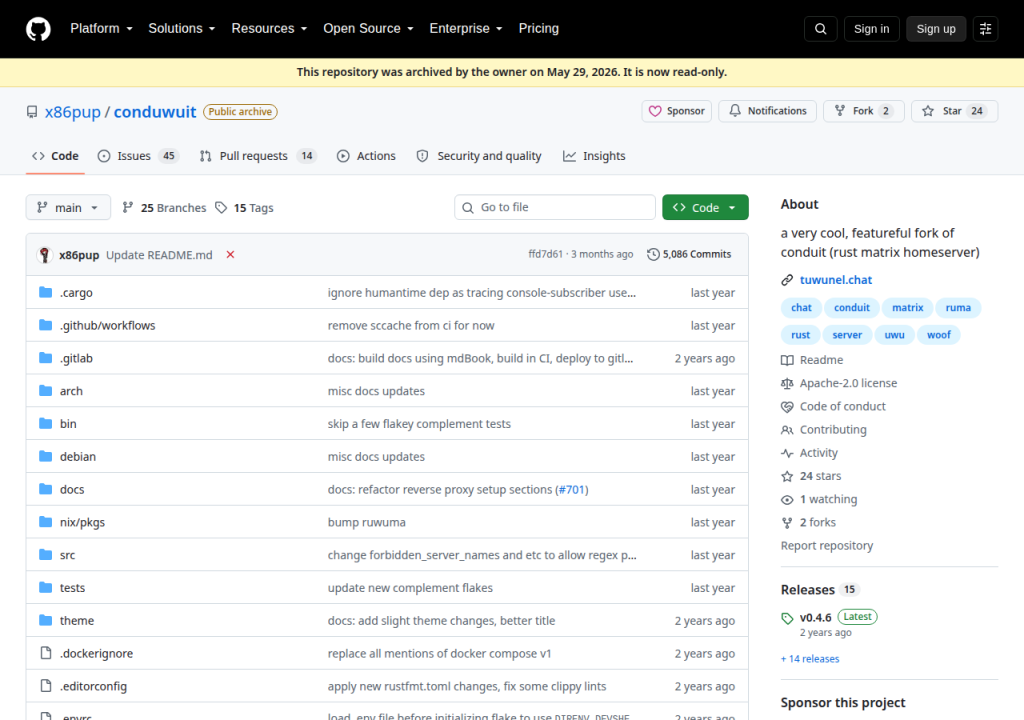This screenshot has width=1024, height=720.
Task: Click the x86pup owner link
Action: (72, 112)
